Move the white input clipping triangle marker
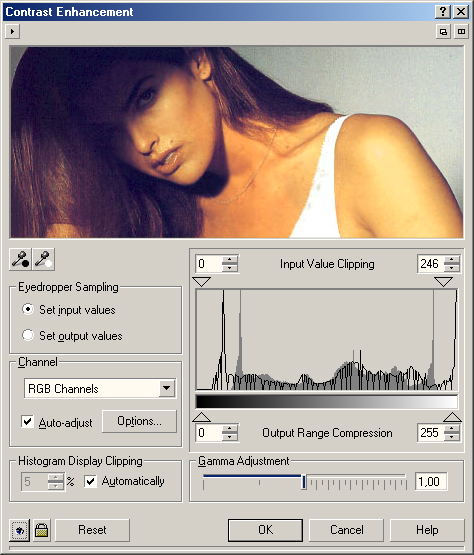 tap(444, 282)
